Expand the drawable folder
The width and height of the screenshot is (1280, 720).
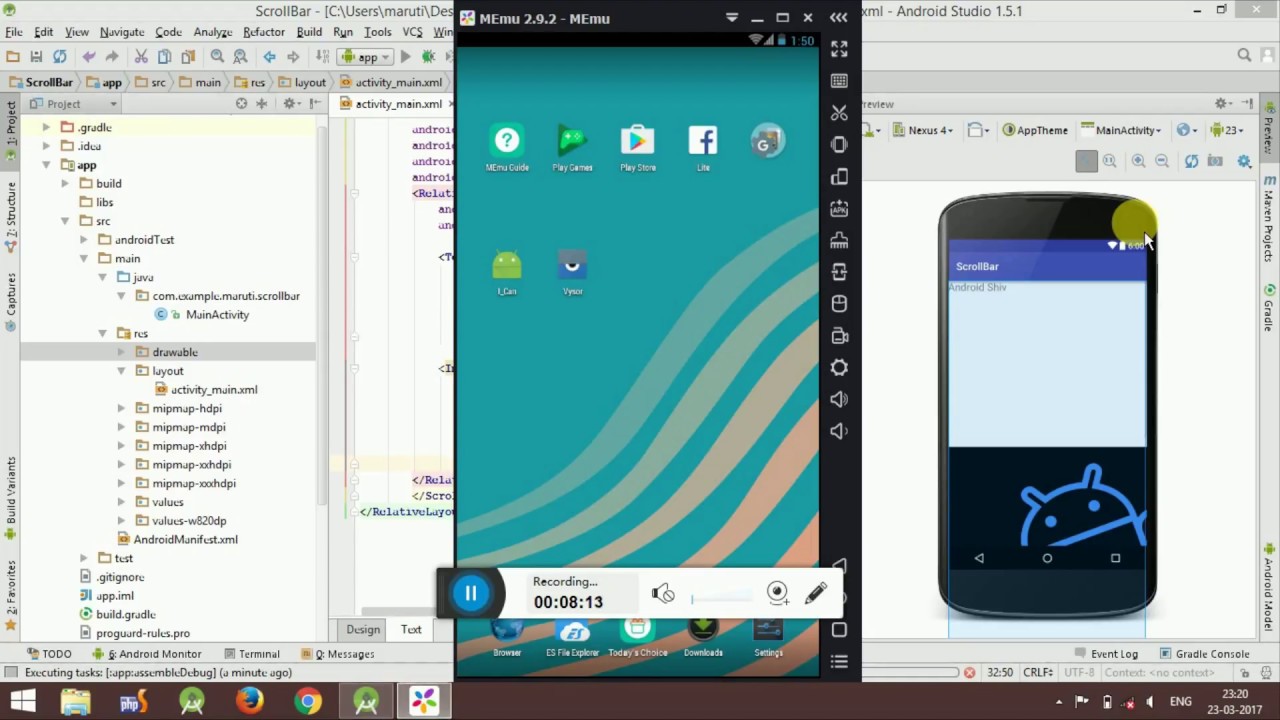point(121,352)
